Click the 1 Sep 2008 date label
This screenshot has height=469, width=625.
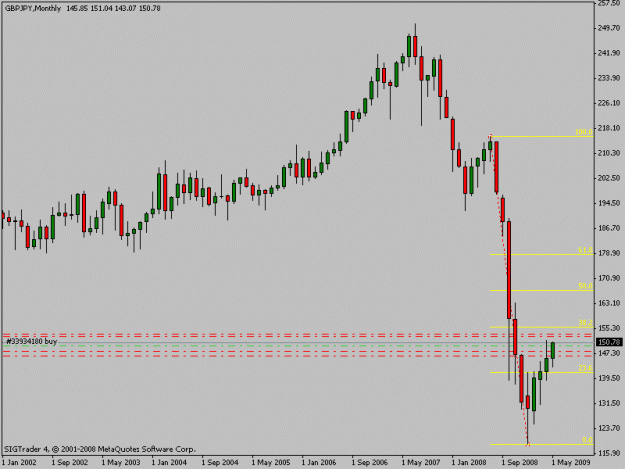[520, 463]
